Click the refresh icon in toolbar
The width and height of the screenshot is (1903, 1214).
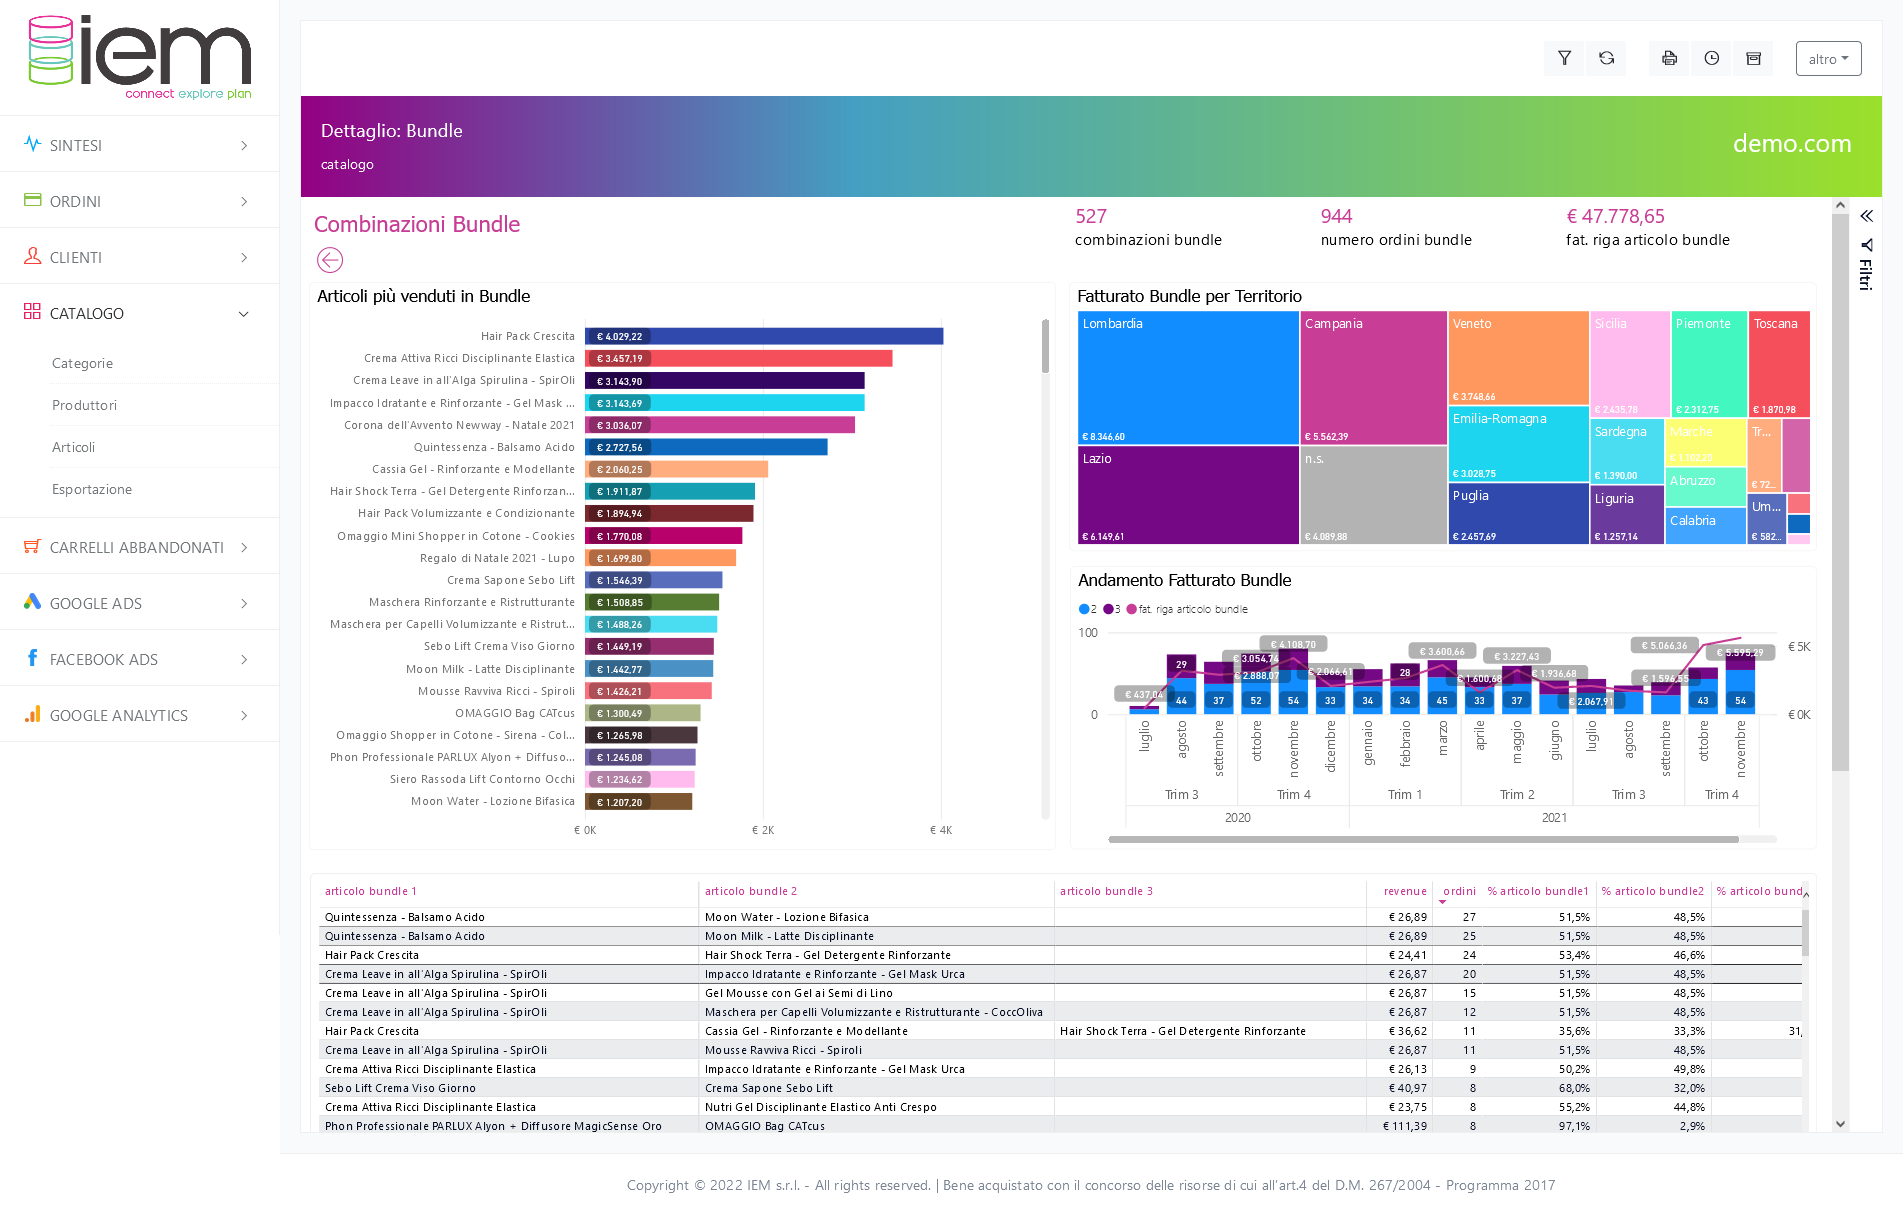click(x=1606, y=59)
